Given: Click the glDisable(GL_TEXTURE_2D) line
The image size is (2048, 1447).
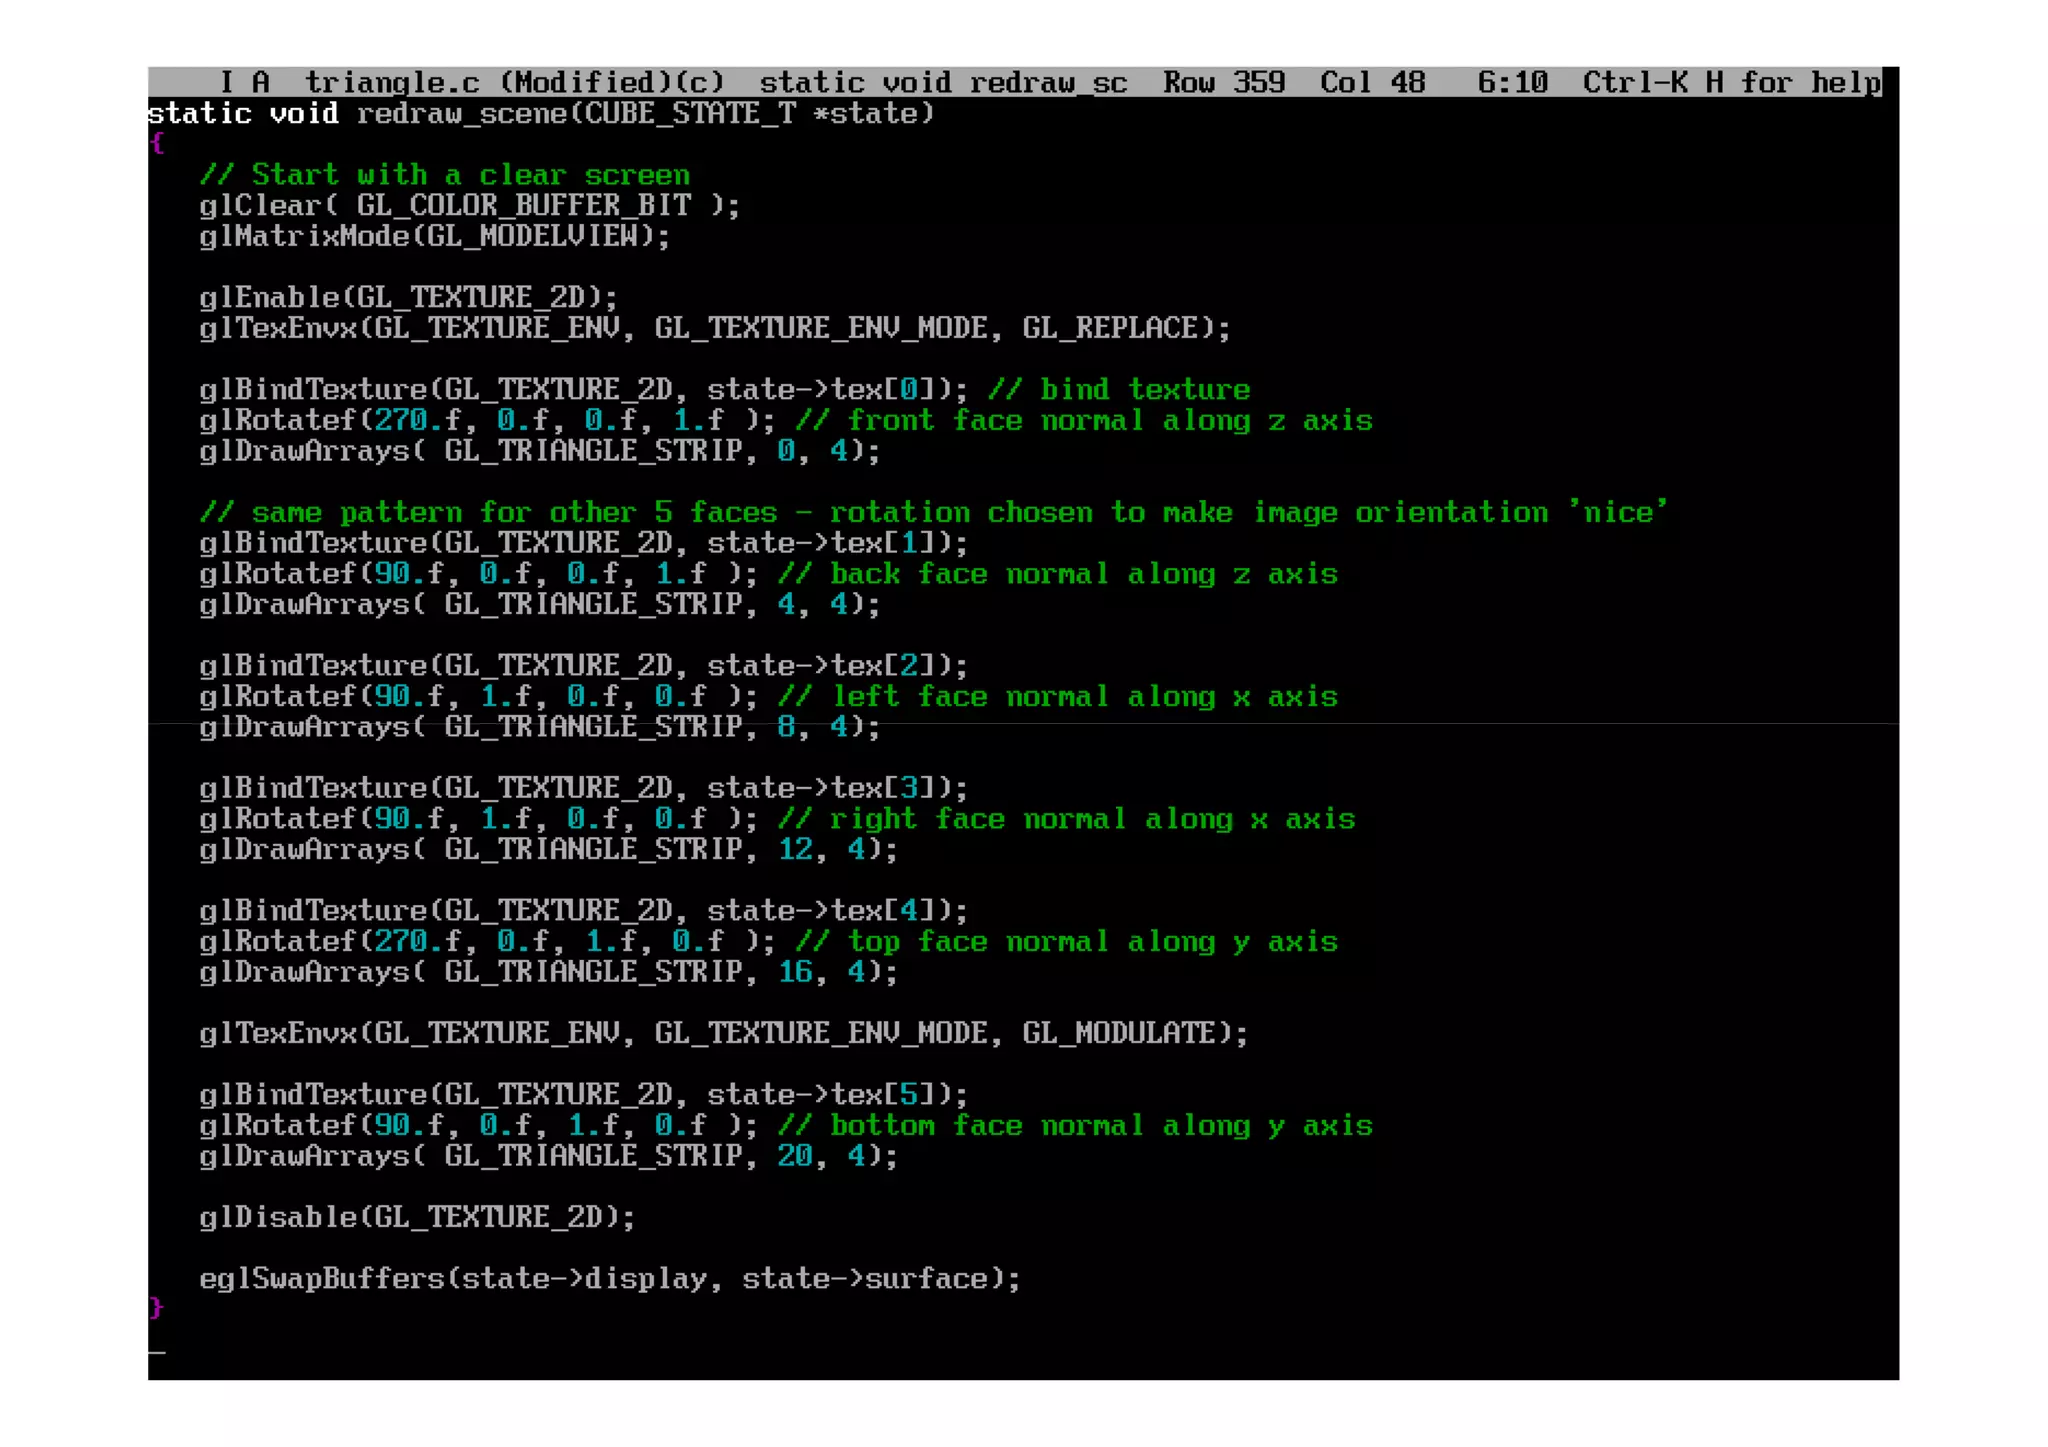Looking at the screenshot, I should (418, 1217).
